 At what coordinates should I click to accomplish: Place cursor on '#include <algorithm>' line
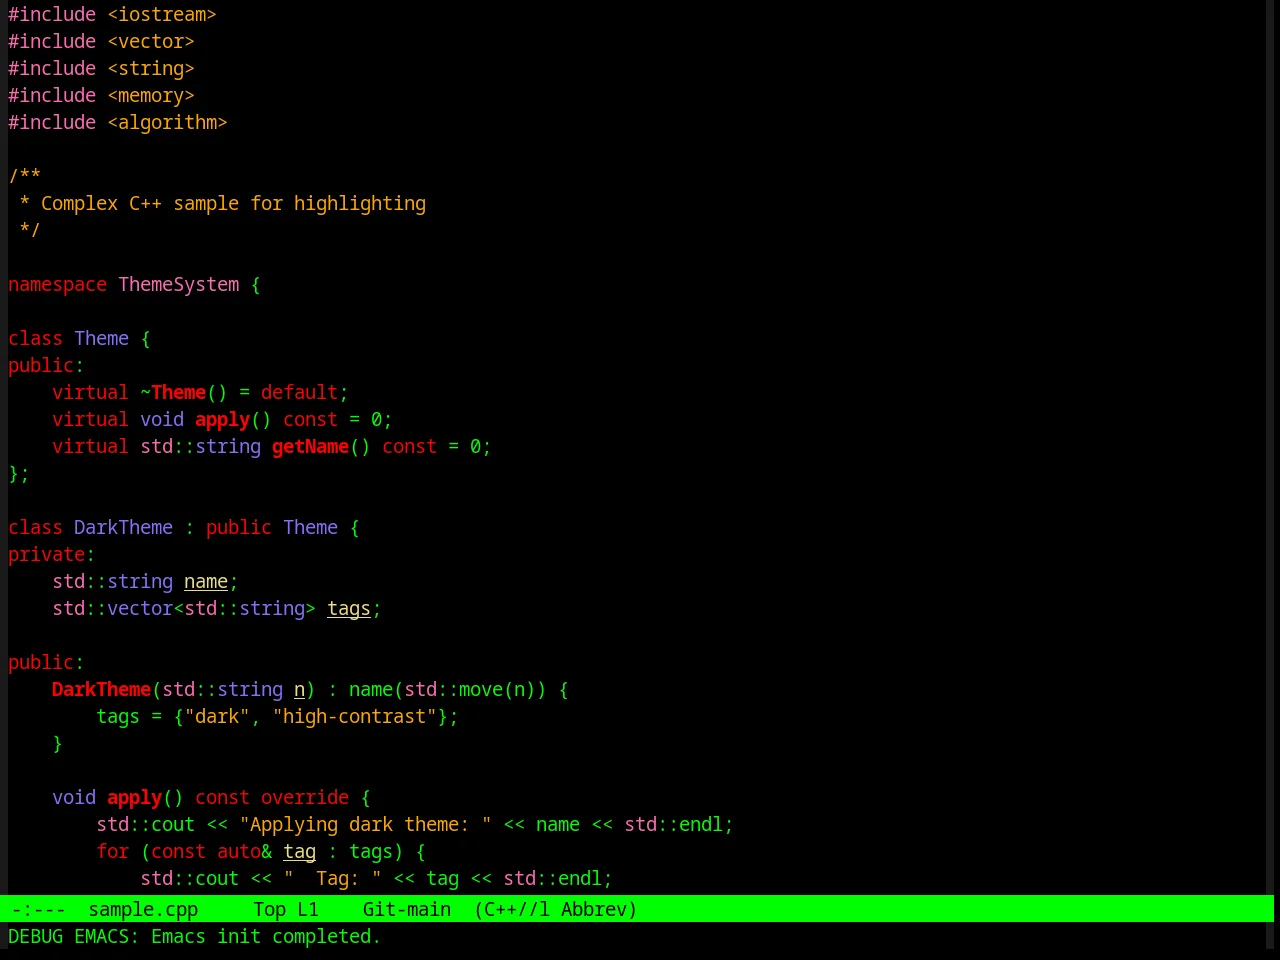point(118,122)
